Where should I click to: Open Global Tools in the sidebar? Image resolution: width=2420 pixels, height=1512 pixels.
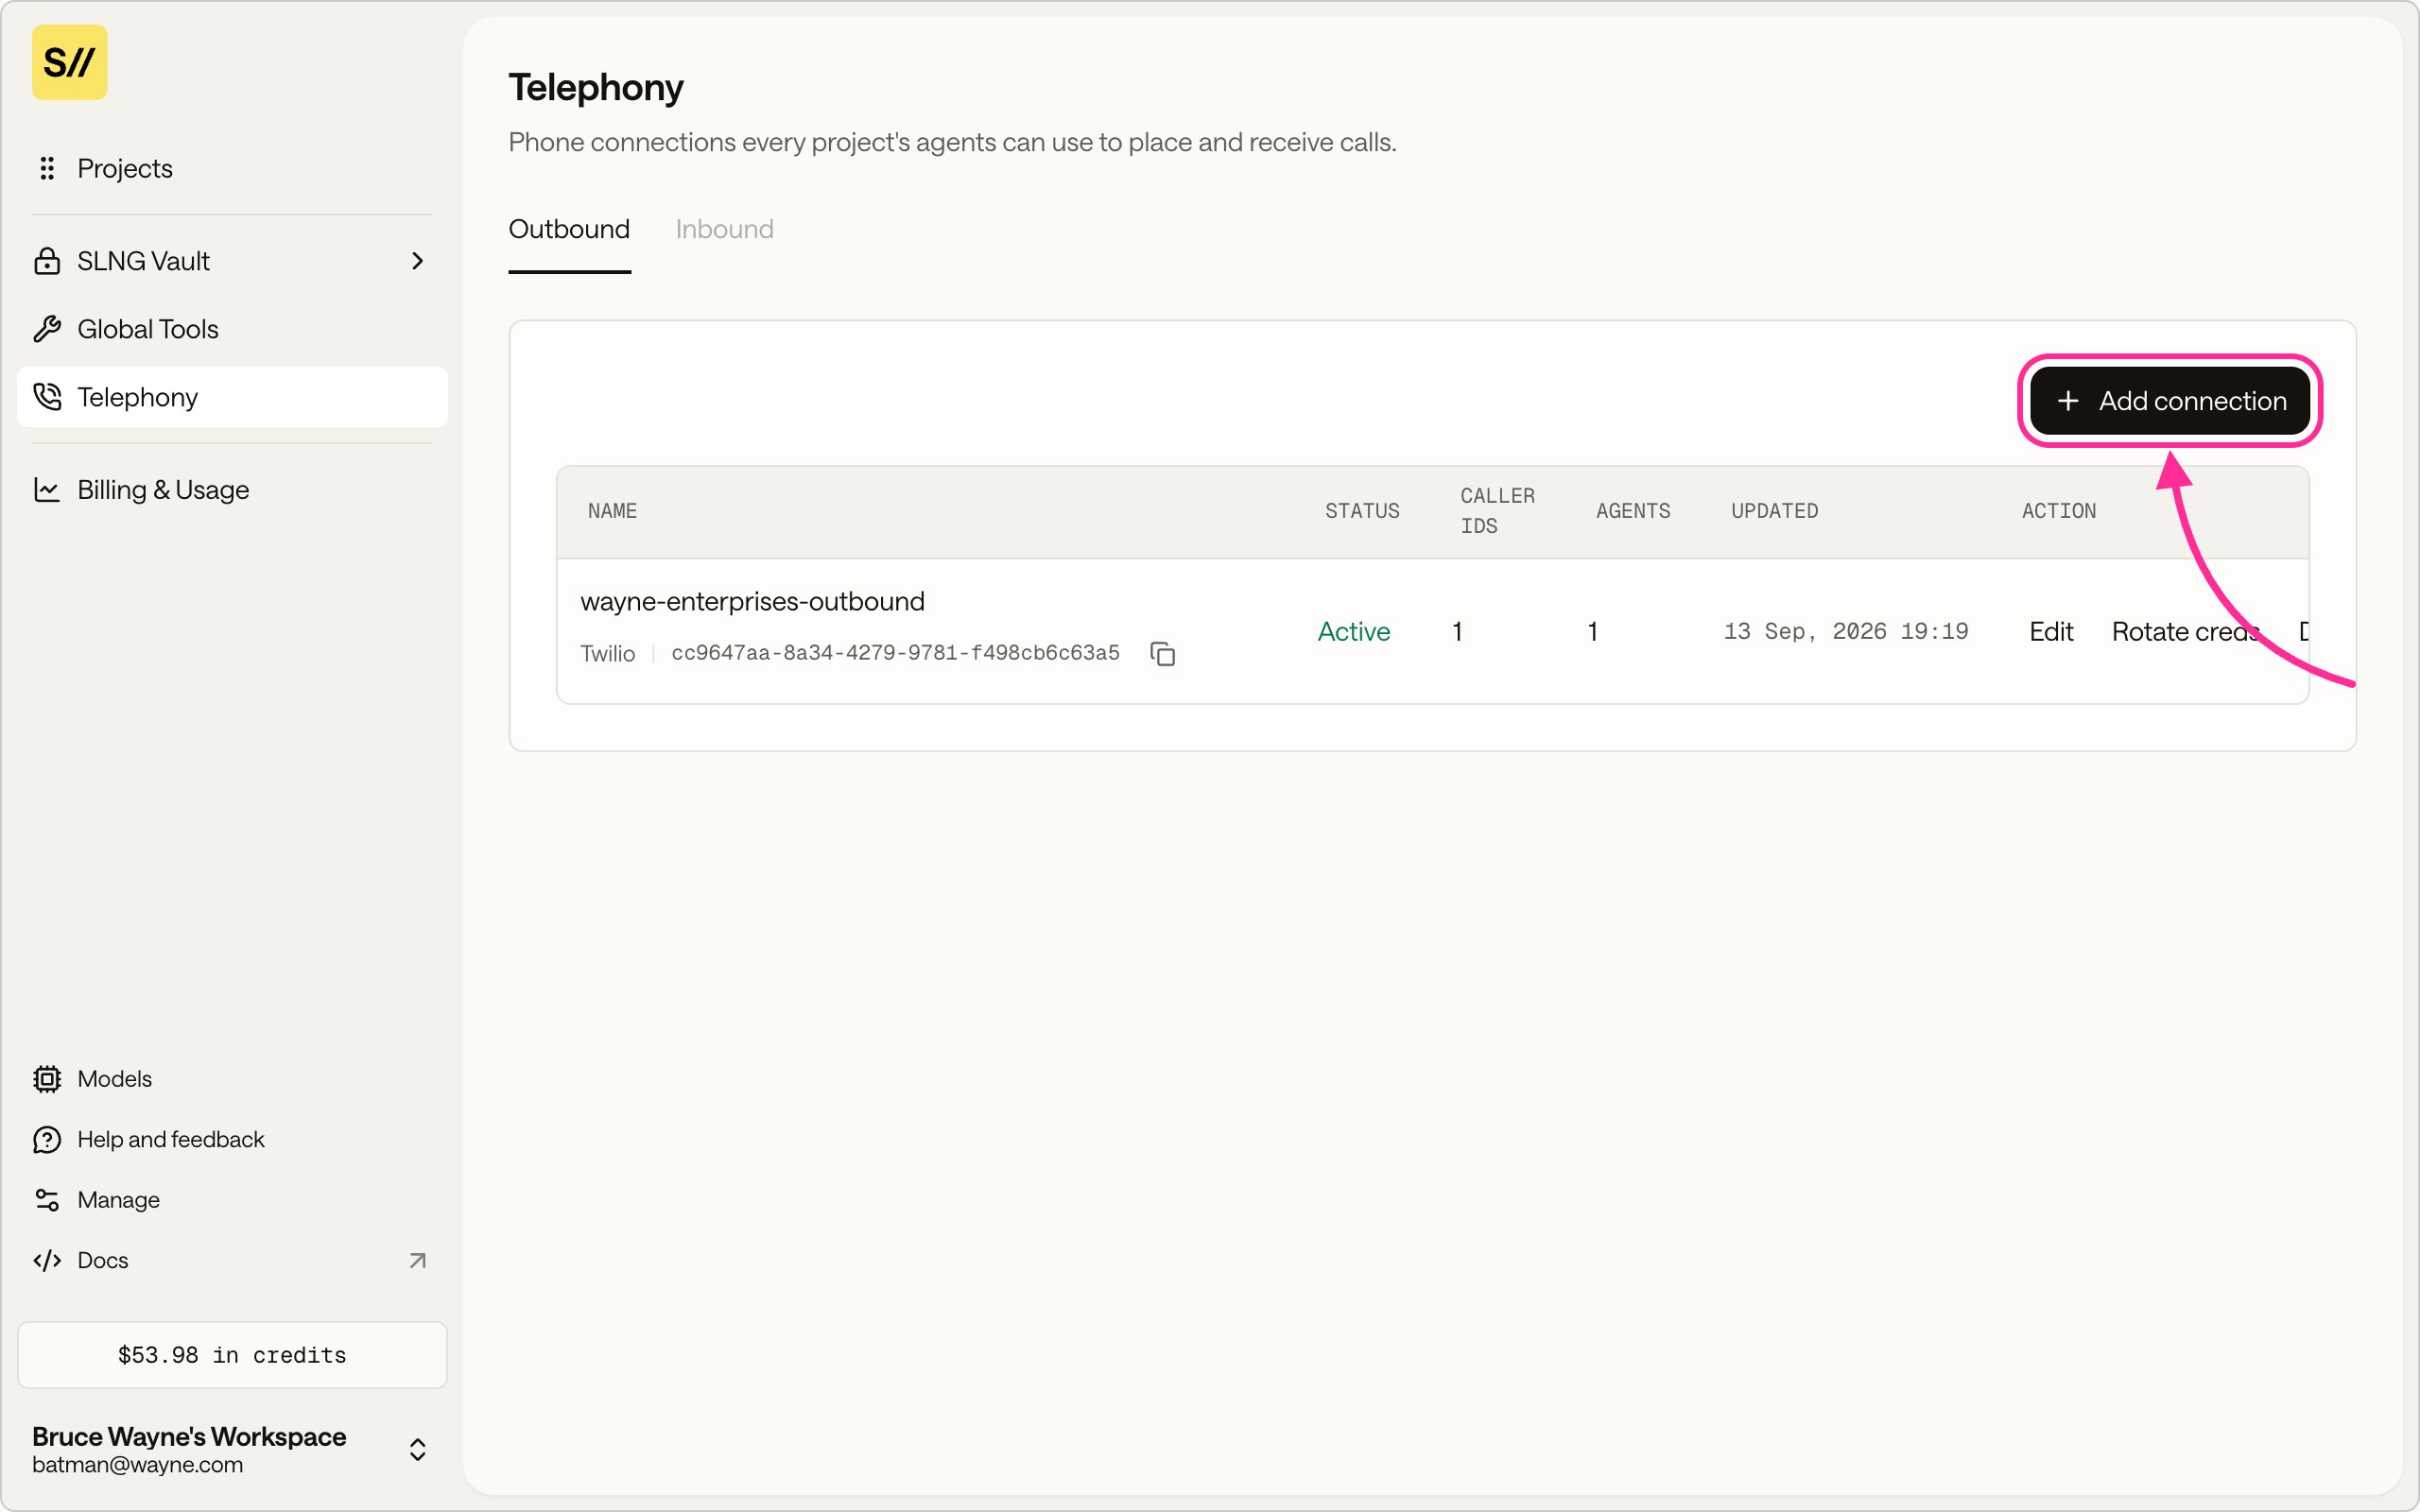pyautogui.click(x=232, y=329)
